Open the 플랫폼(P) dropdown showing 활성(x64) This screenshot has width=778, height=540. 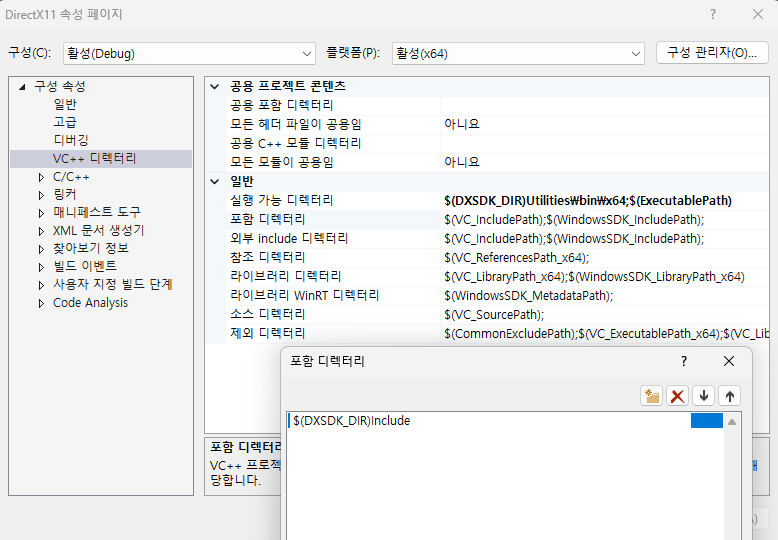518,53
